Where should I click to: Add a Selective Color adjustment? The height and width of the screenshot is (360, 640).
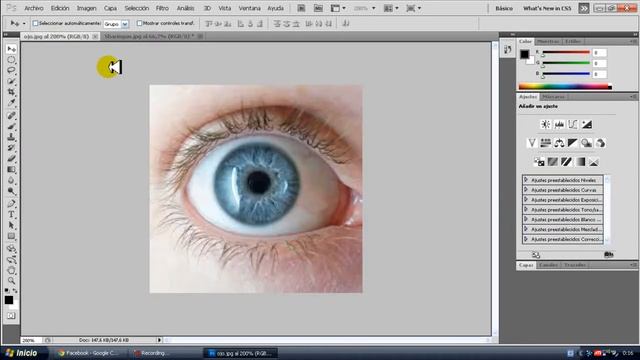[593, 162]
